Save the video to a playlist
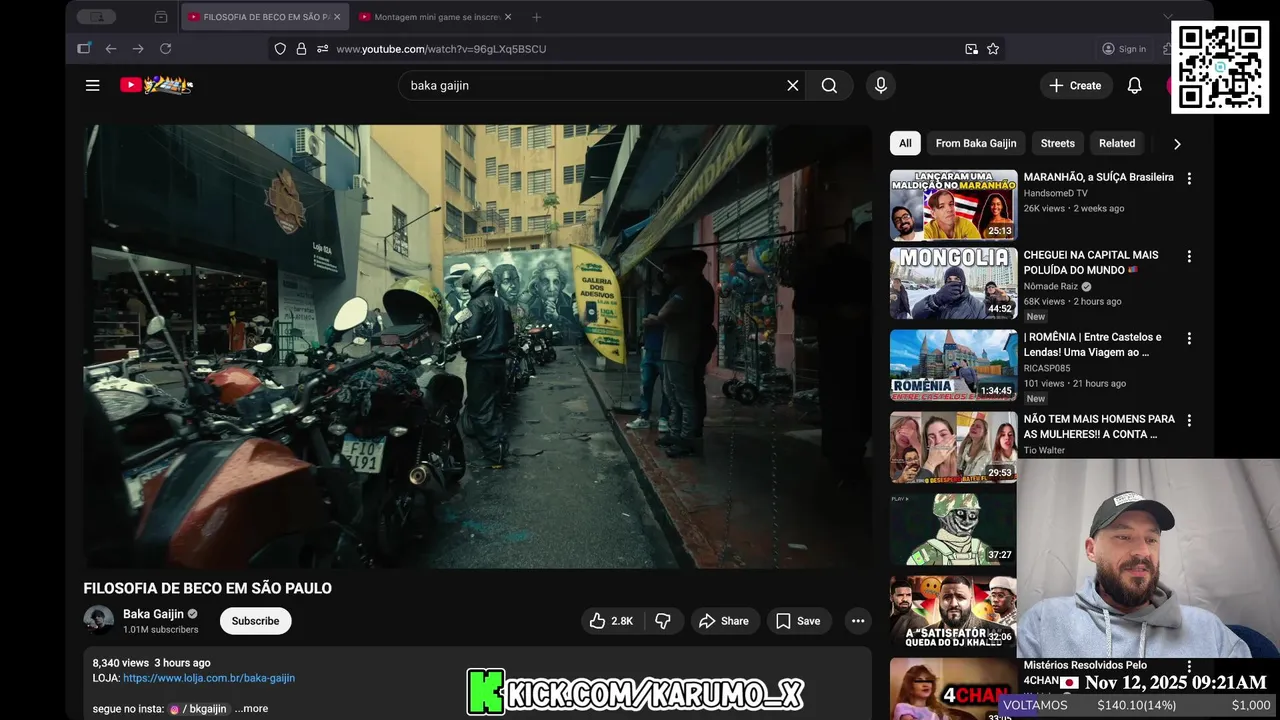The image size is (1280, 720). point(799,621)
